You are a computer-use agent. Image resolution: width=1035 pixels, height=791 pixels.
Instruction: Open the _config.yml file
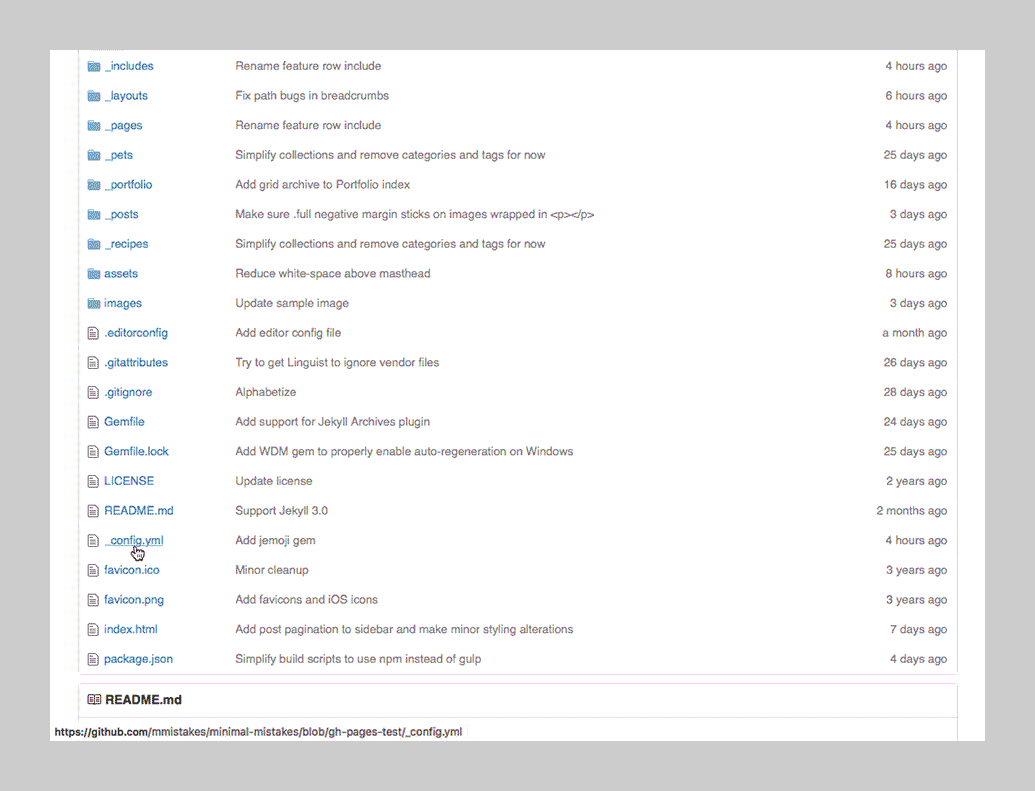(x=134, y=540)
